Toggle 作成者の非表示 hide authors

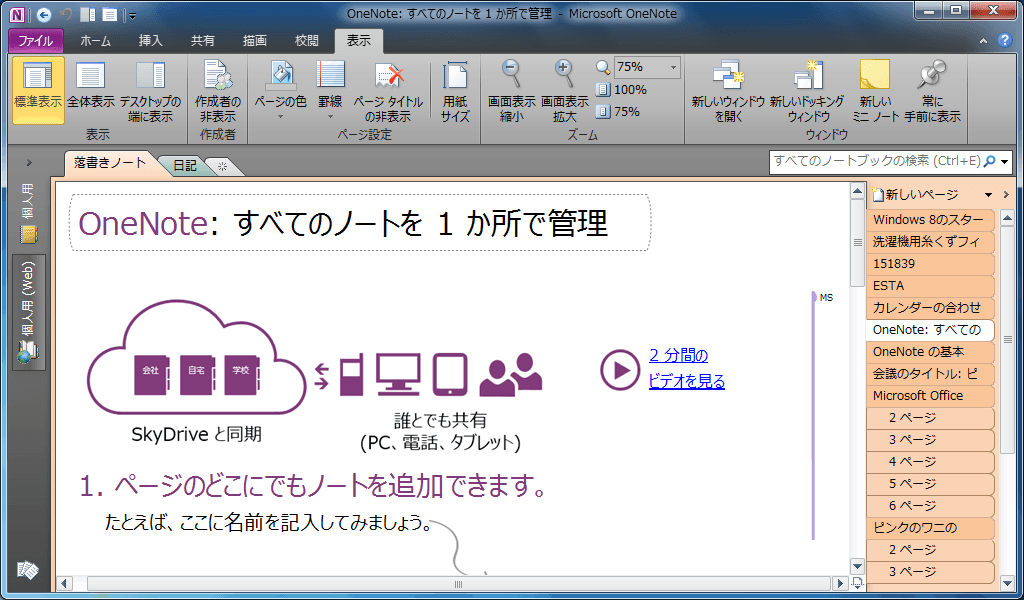point(217,90)
